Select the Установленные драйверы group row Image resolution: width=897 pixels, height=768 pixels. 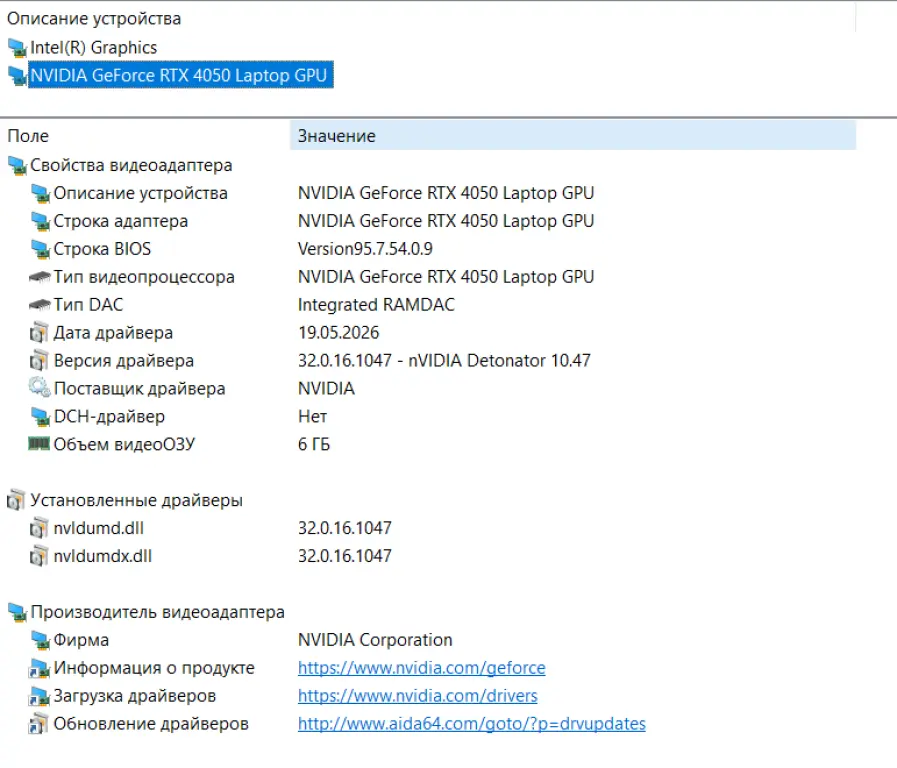[x=136, y=500]
